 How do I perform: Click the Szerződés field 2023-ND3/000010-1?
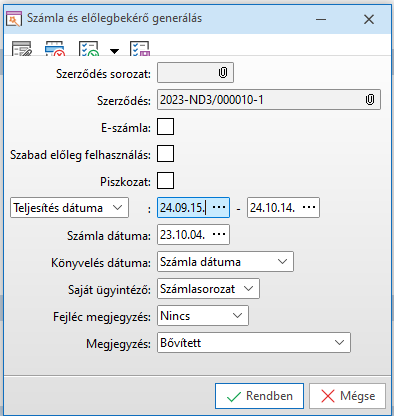pyautogui.click(x=269, y=99)
